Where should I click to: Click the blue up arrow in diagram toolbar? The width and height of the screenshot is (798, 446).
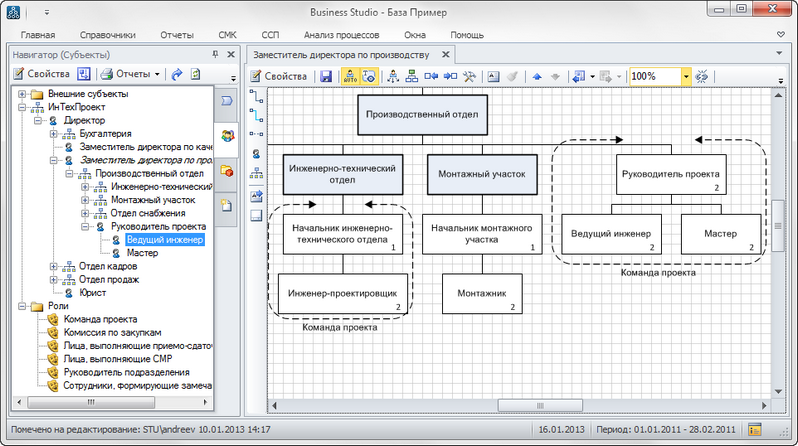tap(537, 77)
